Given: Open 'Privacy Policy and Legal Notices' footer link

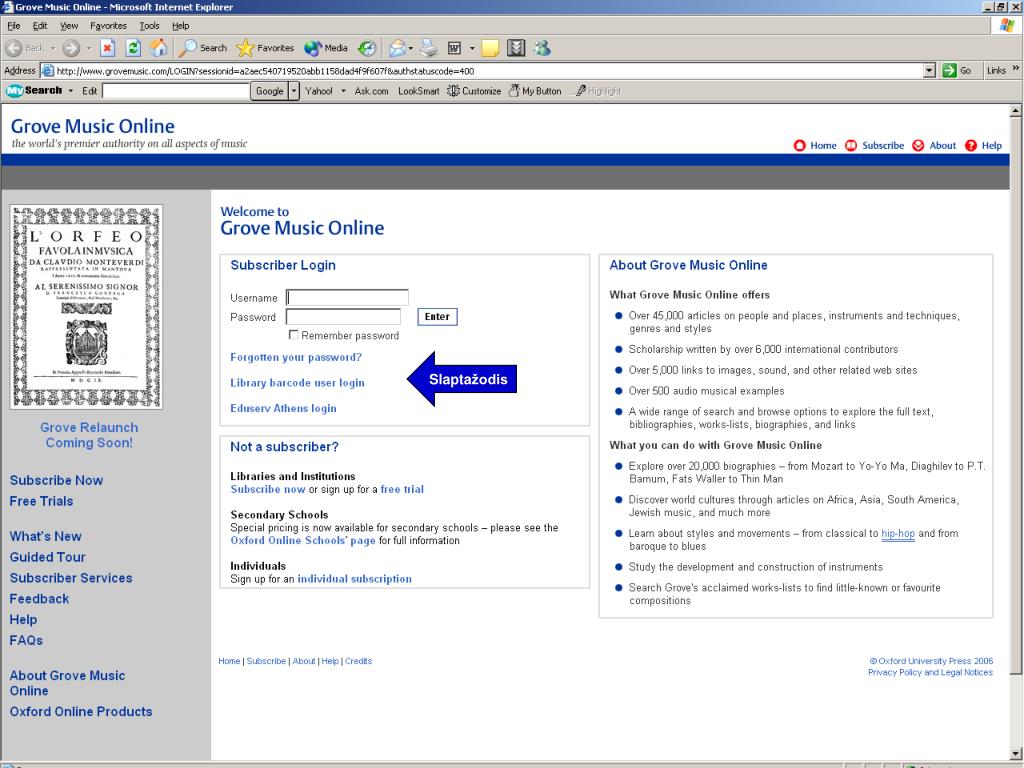Looking at the screenshot, I should tap(931, 672).
